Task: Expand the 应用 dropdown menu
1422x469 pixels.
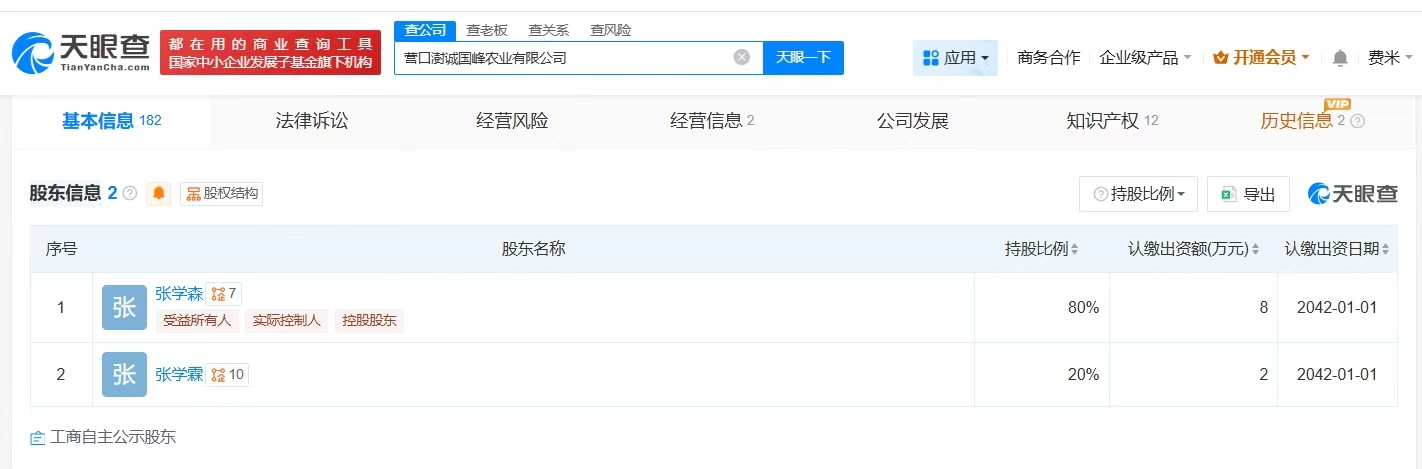Action: (955, 58)
